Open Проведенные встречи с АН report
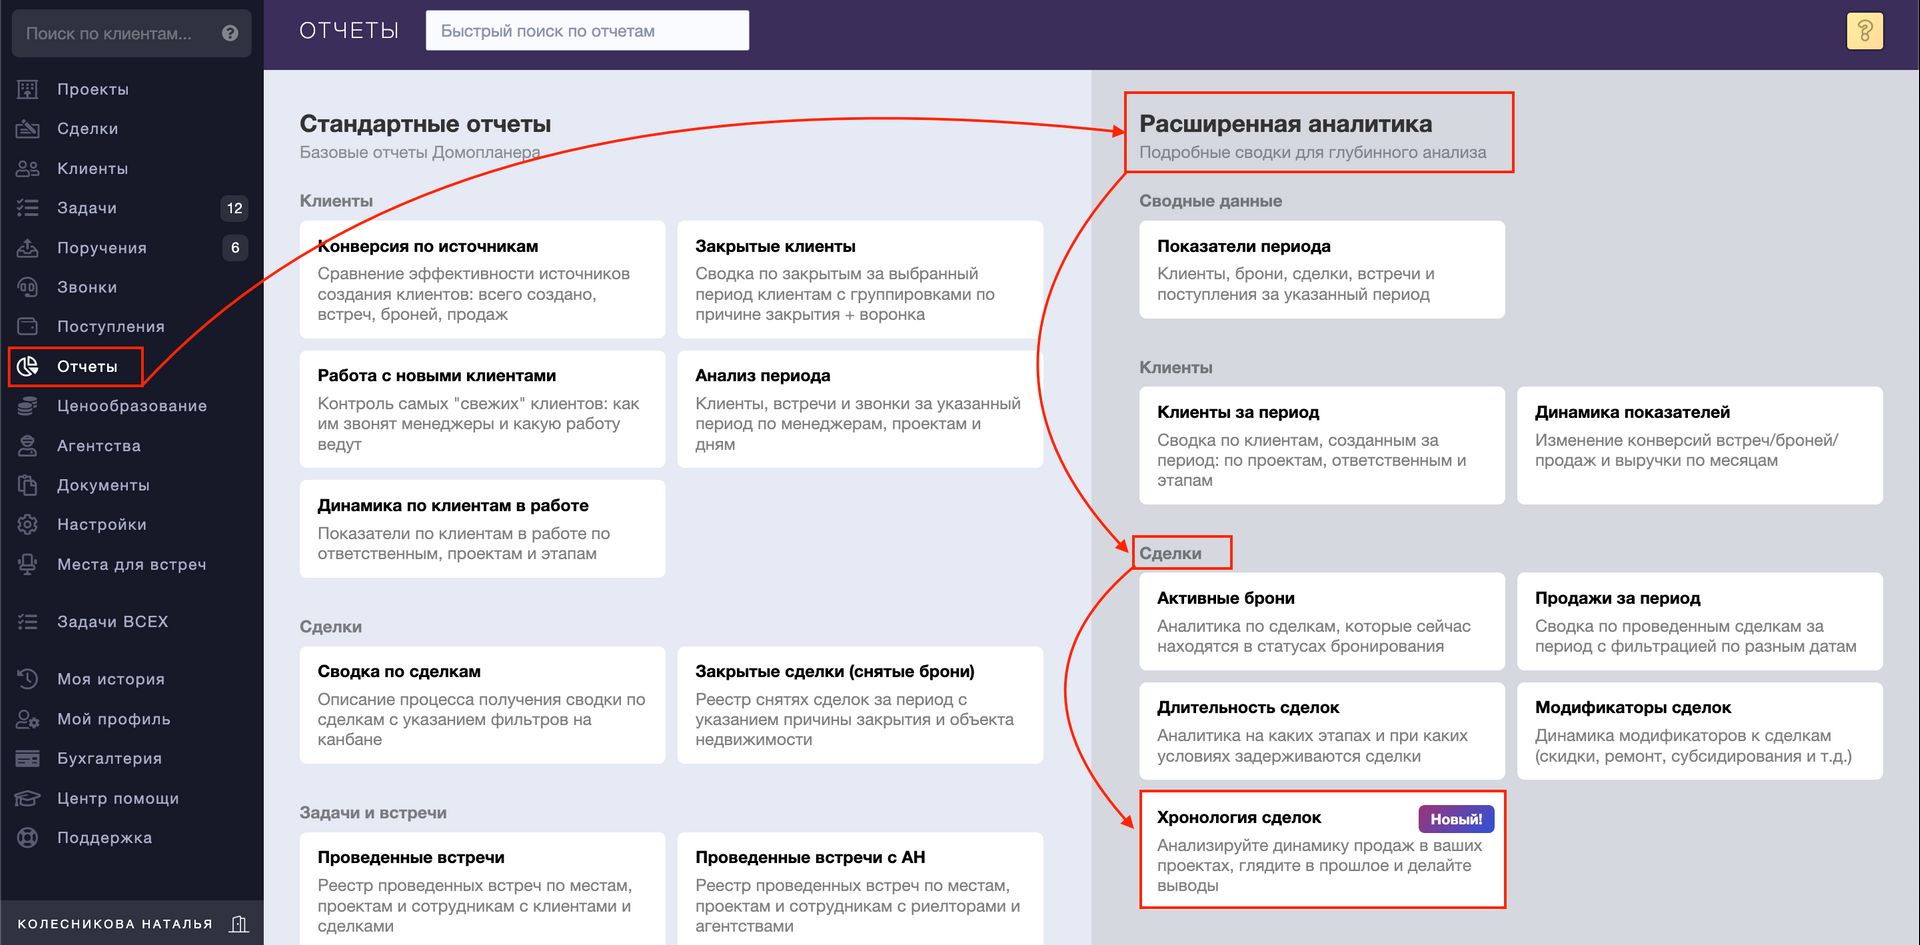The image size is (1920, 945). click(860, 889)
